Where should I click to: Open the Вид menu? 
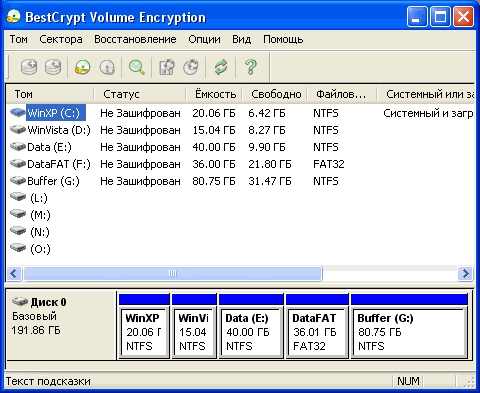click(241, 39)
